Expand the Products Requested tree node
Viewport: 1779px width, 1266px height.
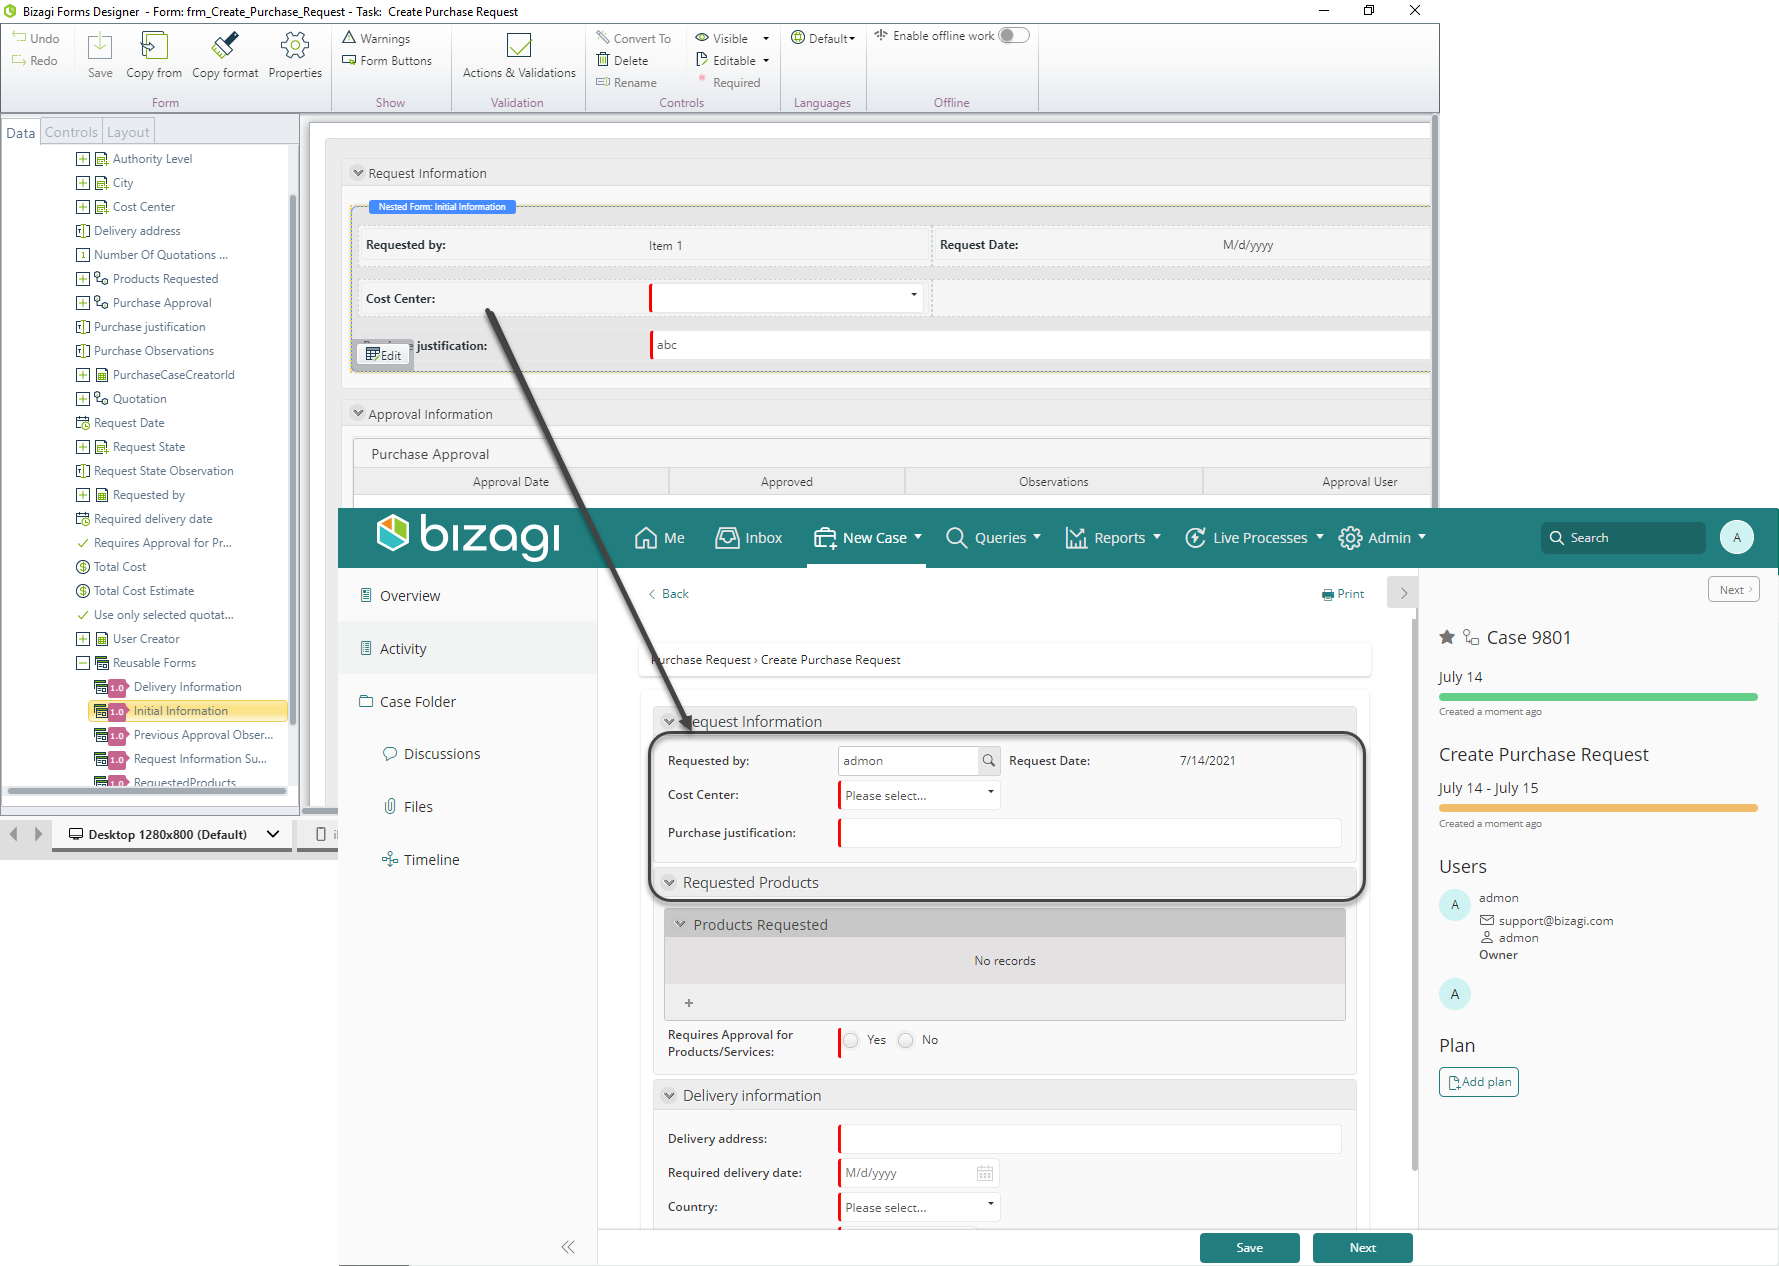coord(83,279)
